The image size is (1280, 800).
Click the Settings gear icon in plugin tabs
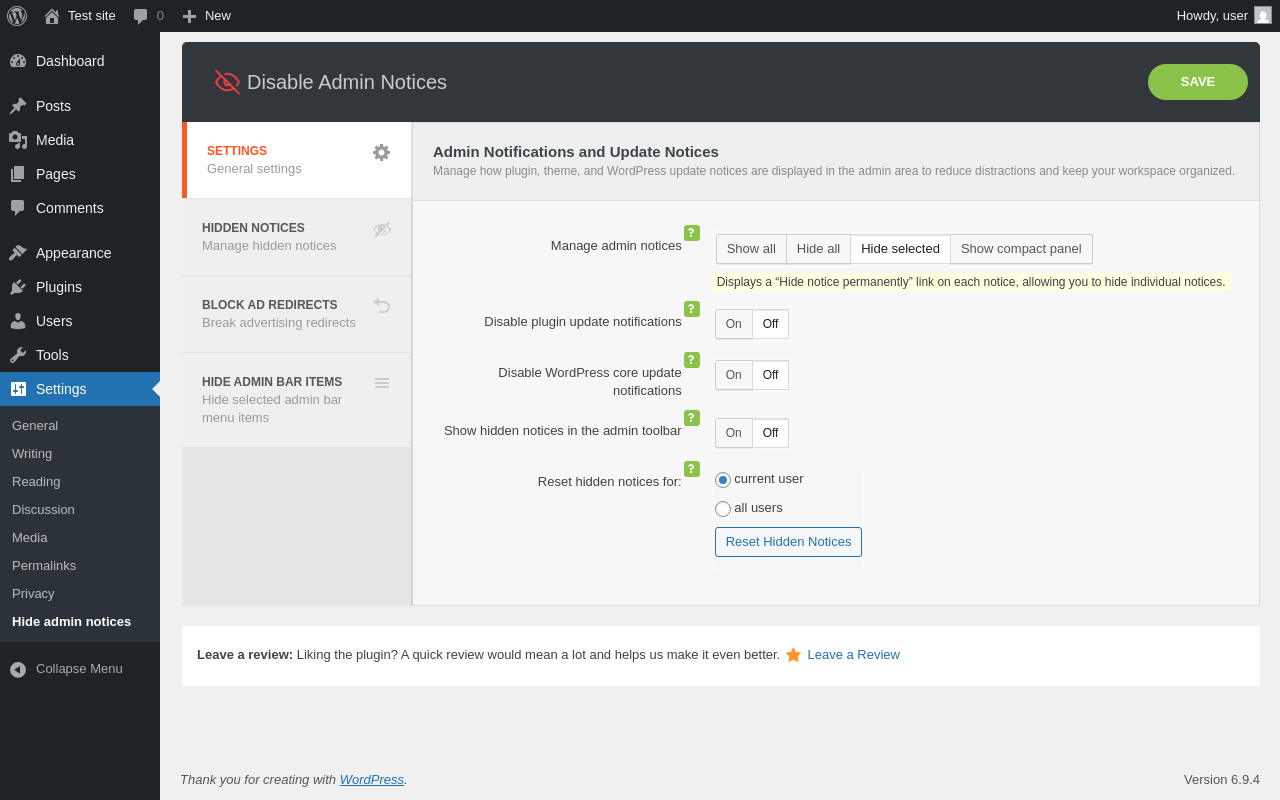click(x=381, y=152)
